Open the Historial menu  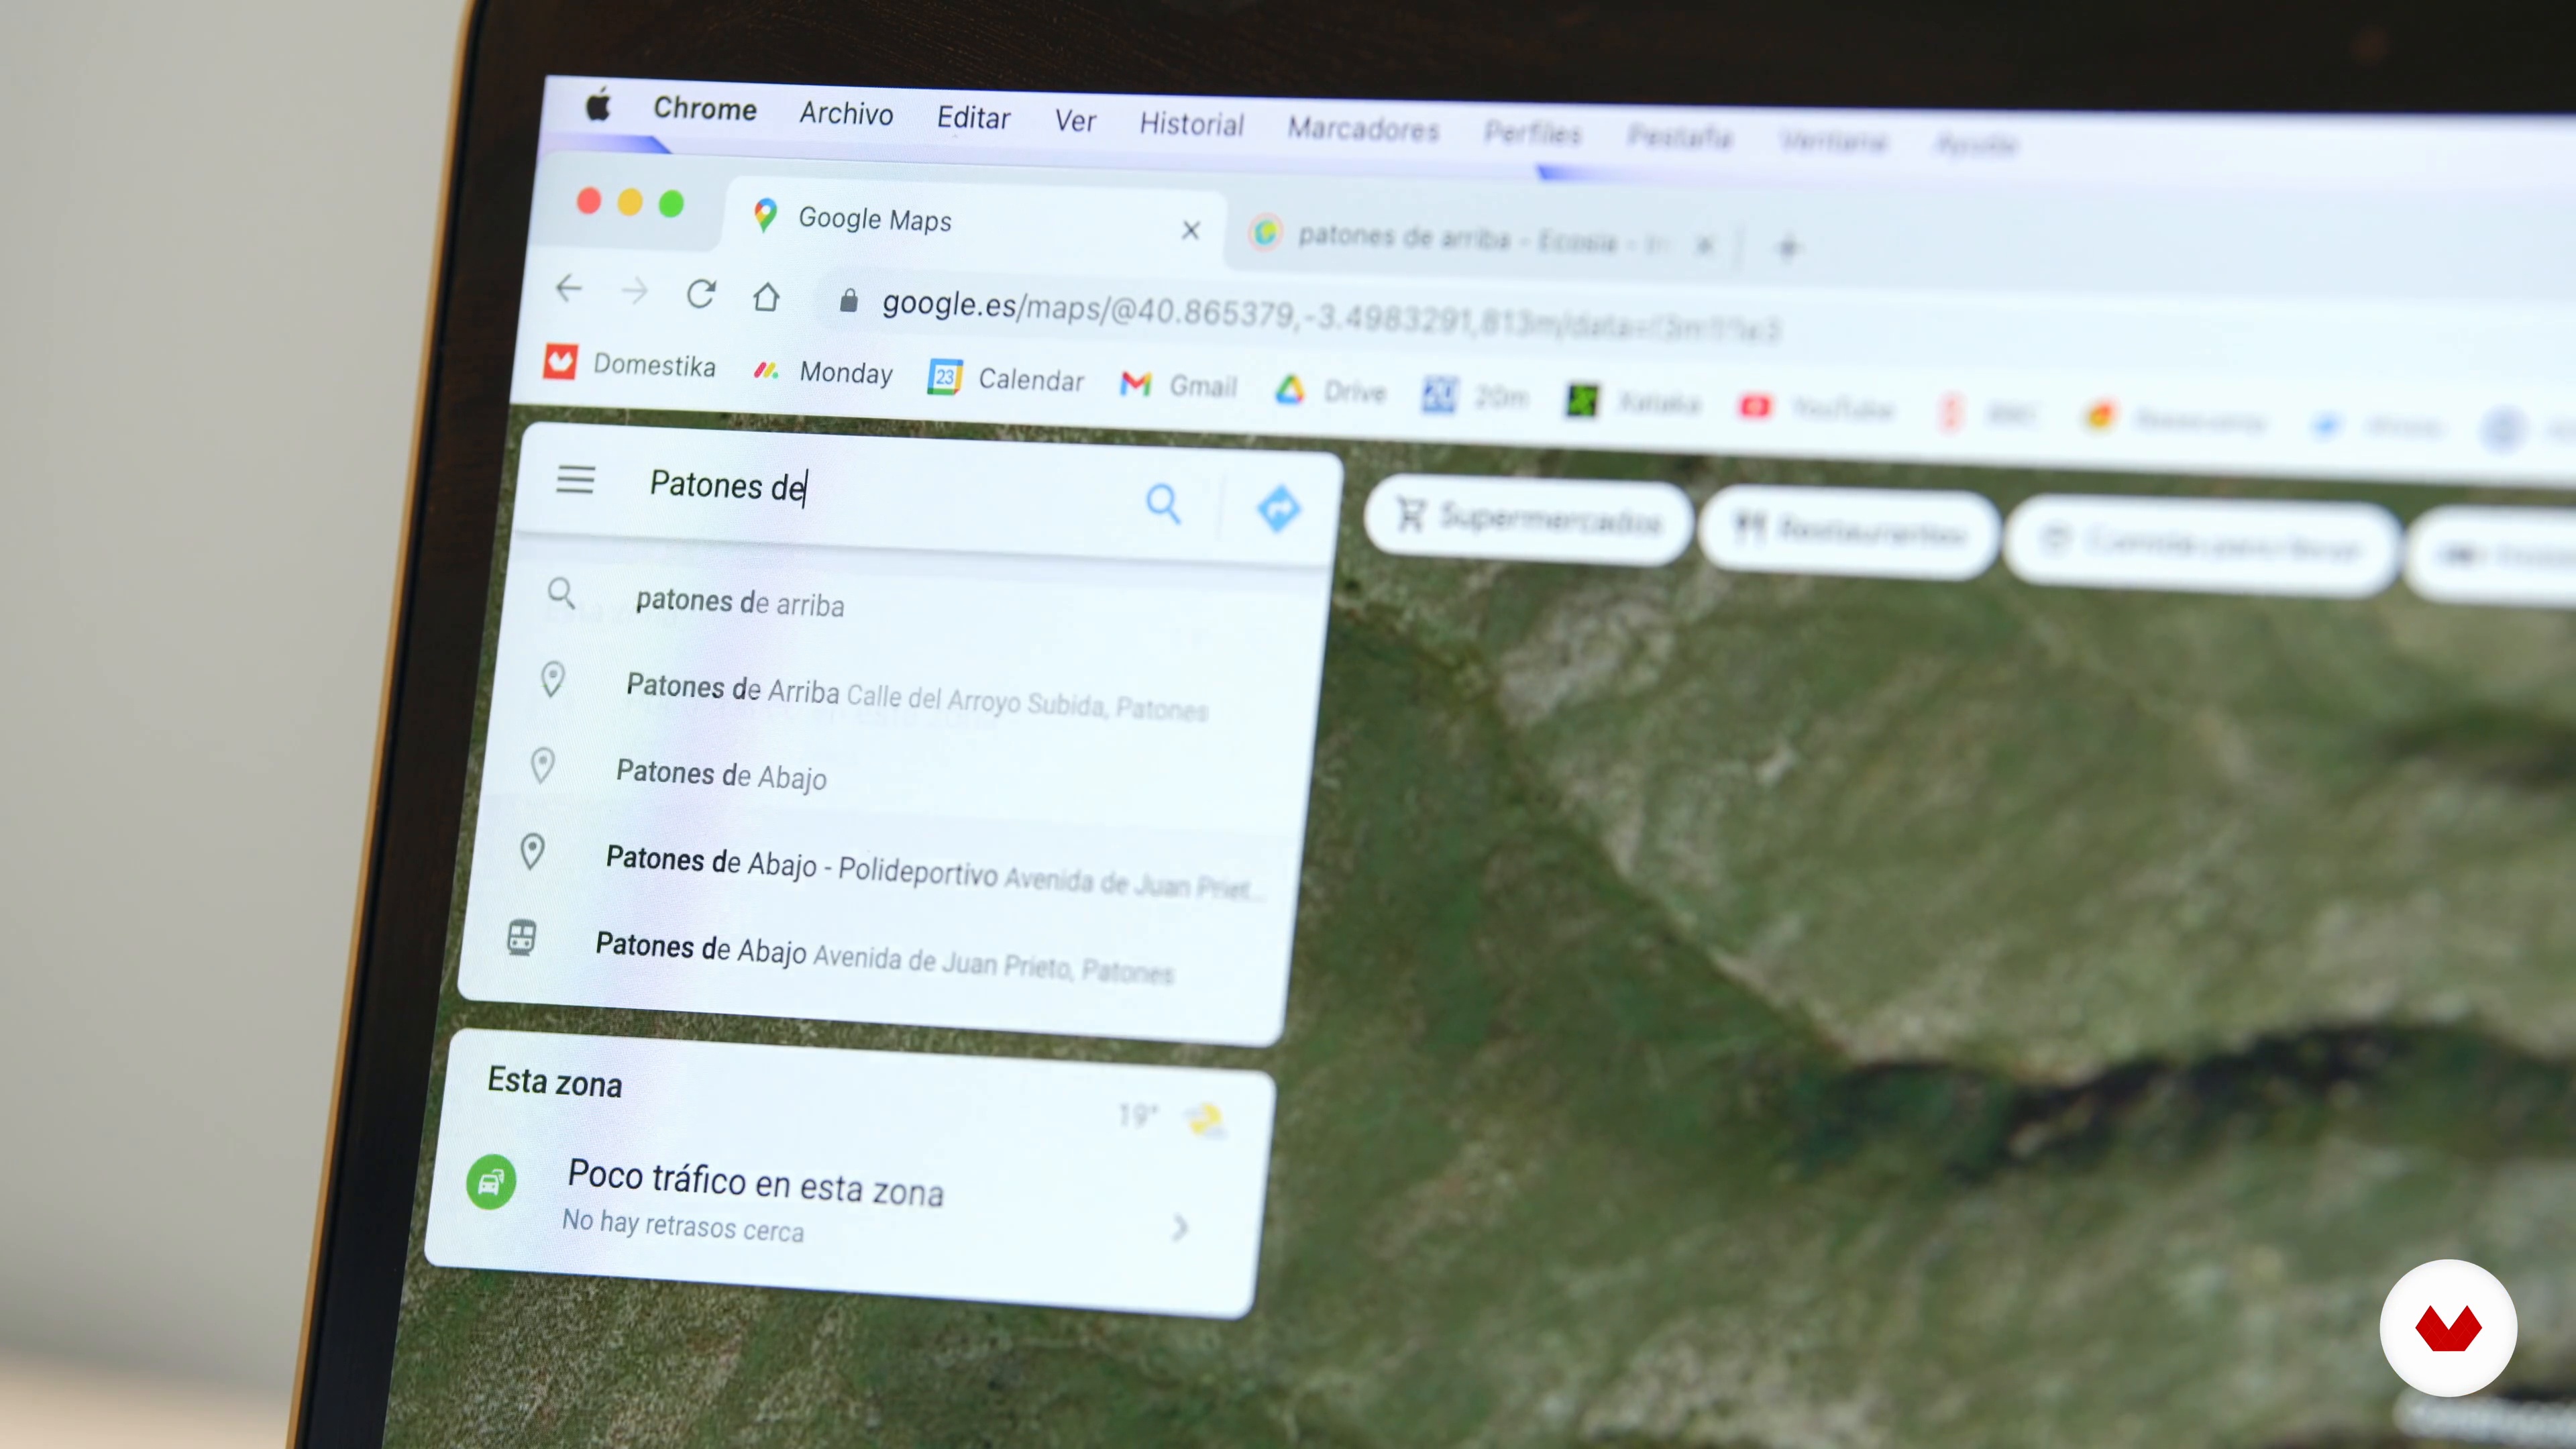pyautogui.click(x=1192, y=124)
